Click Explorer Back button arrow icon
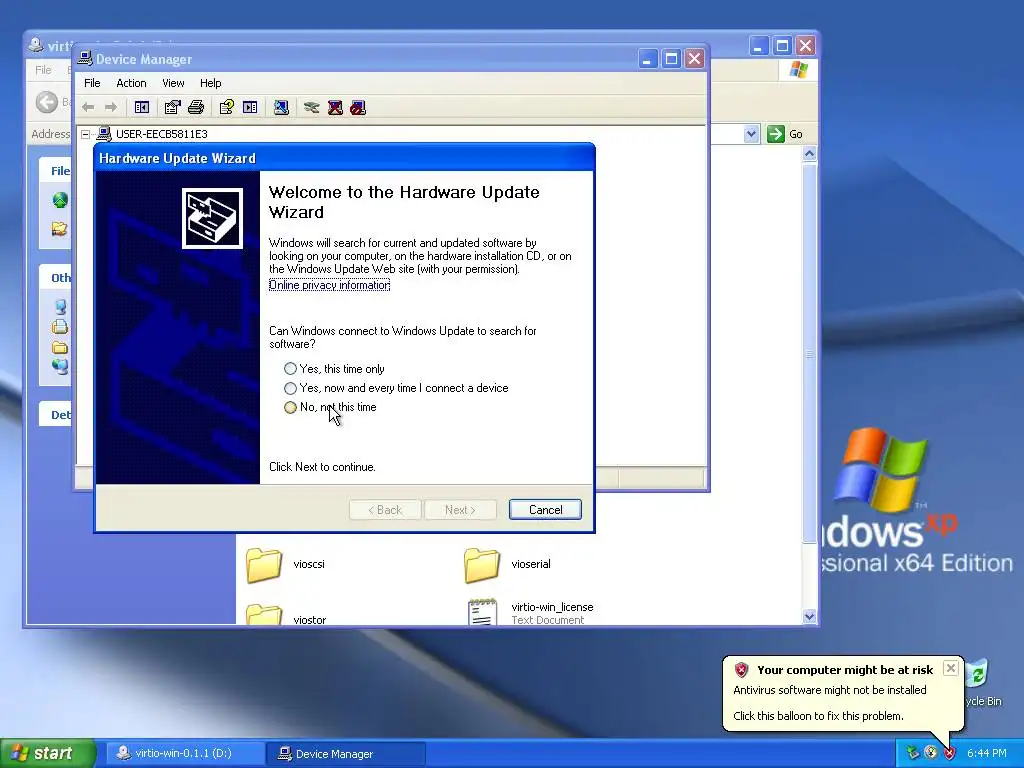1024x768 pixels. (46, 102)
